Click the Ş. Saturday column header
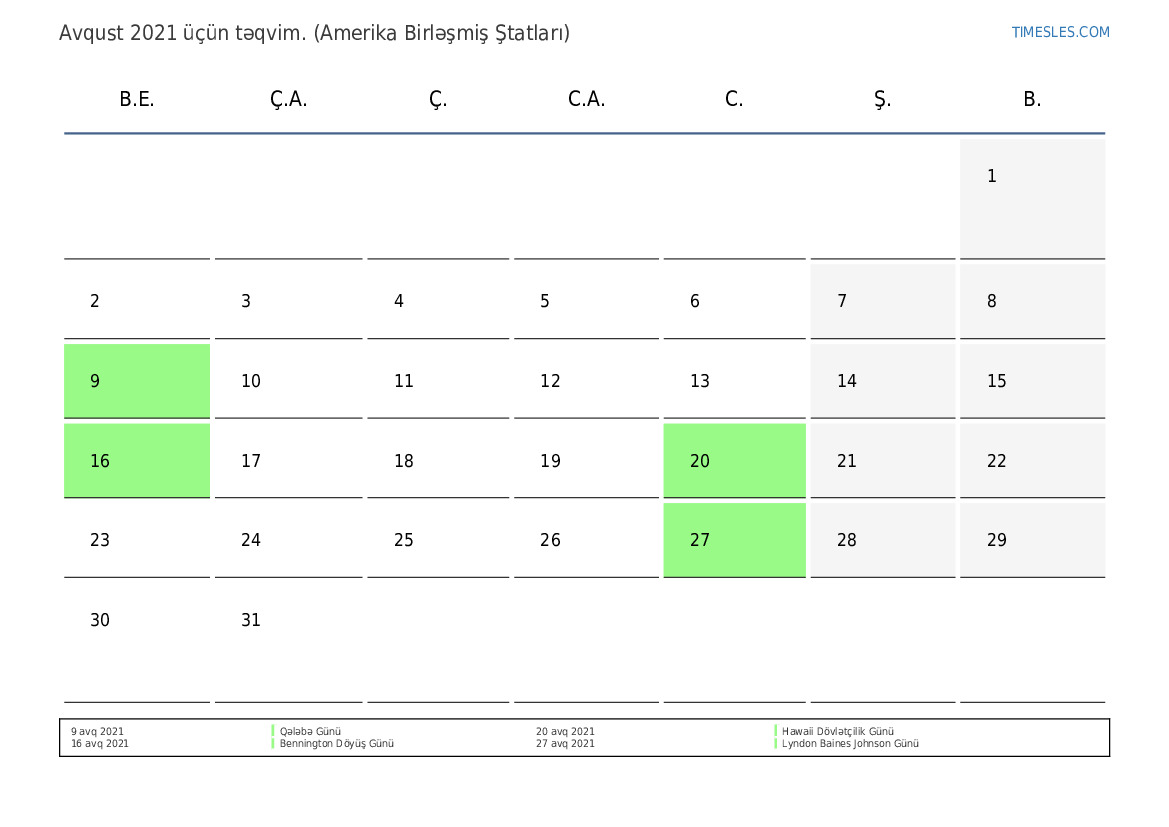This screenshot has height=827, width=1169. (882, 99)
